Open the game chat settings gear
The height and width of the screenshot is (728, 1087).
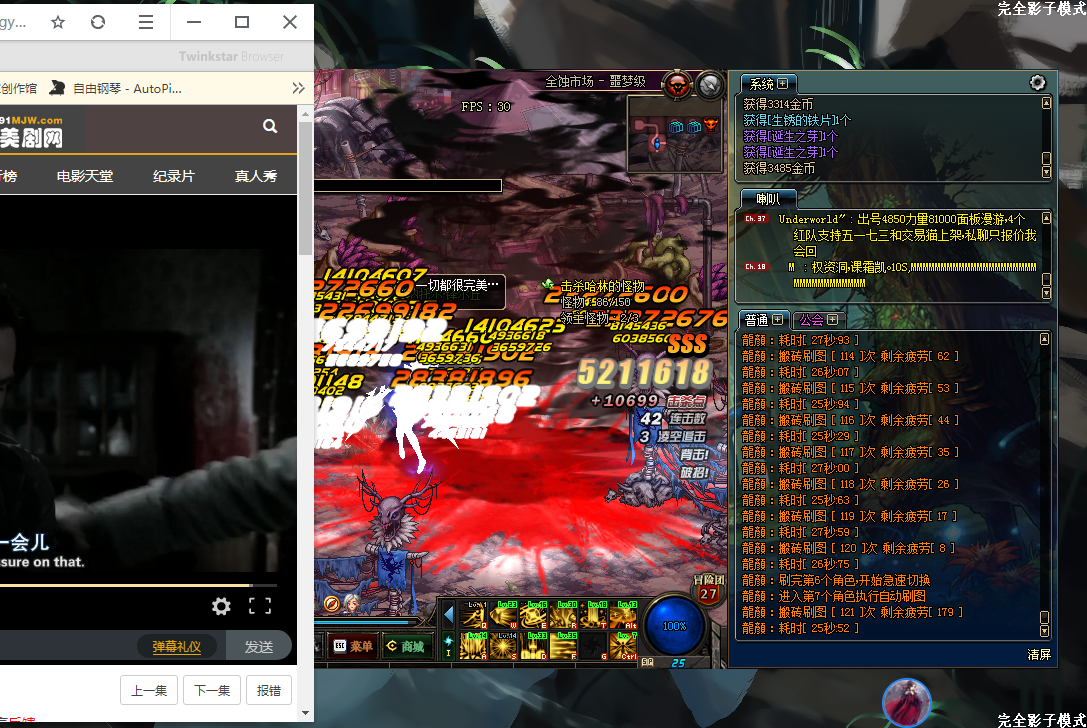point(1037,83)
